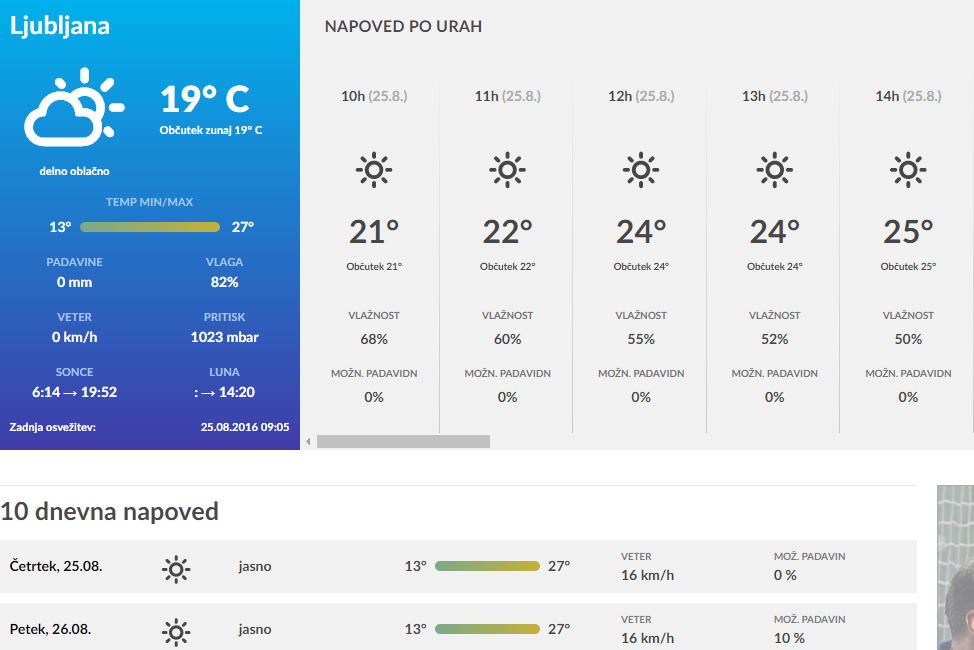974x650 pixels.
Task: Click the 'NAPOVED PO URAH' heading
Action: coord(403,27)
